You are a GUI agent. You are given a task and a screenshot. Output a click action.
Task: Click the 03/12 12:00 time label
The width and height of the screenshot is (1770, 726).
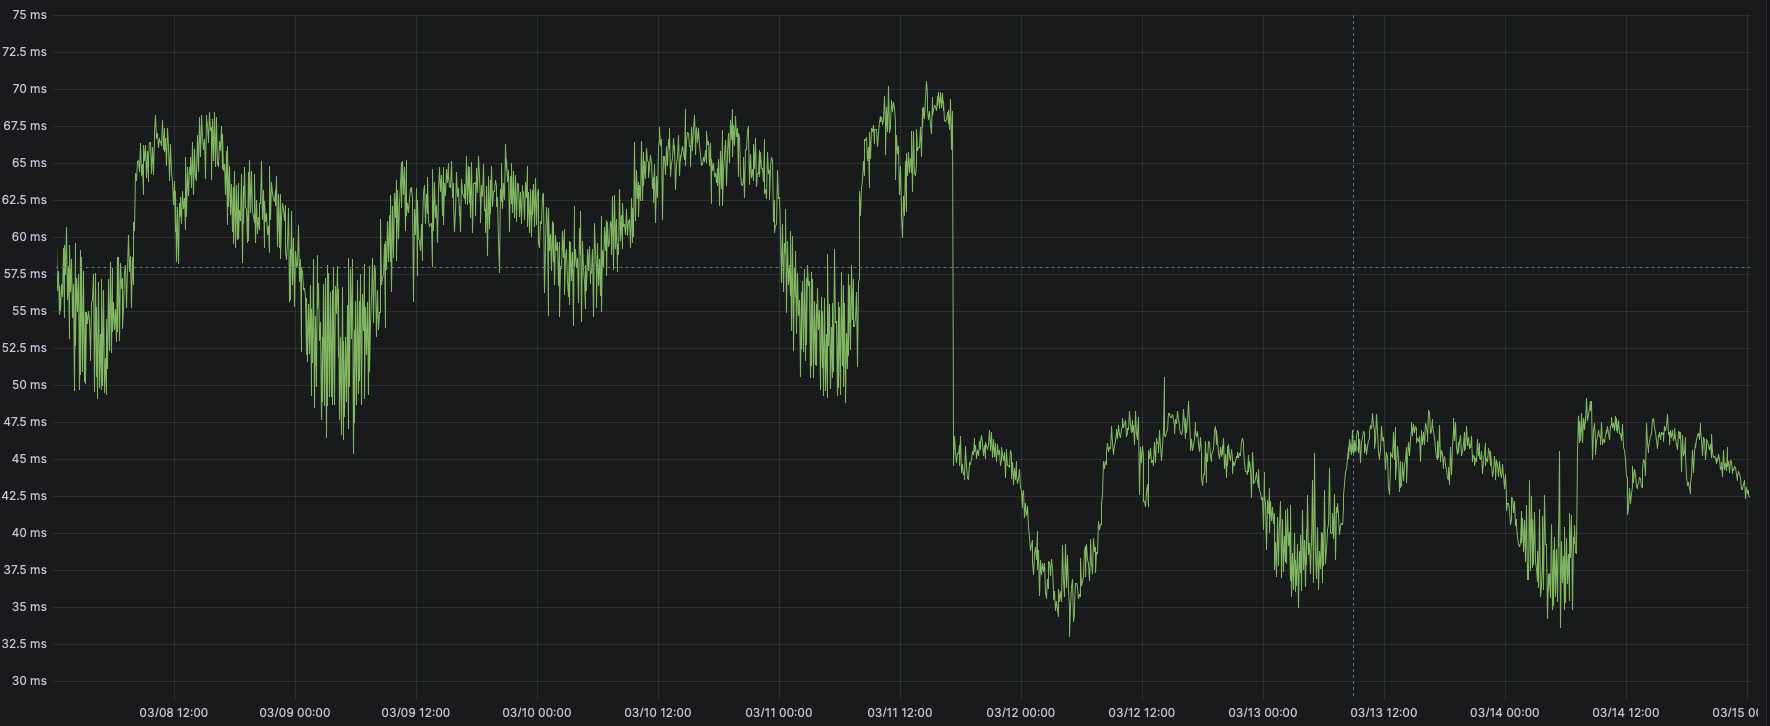(1142, 713)
